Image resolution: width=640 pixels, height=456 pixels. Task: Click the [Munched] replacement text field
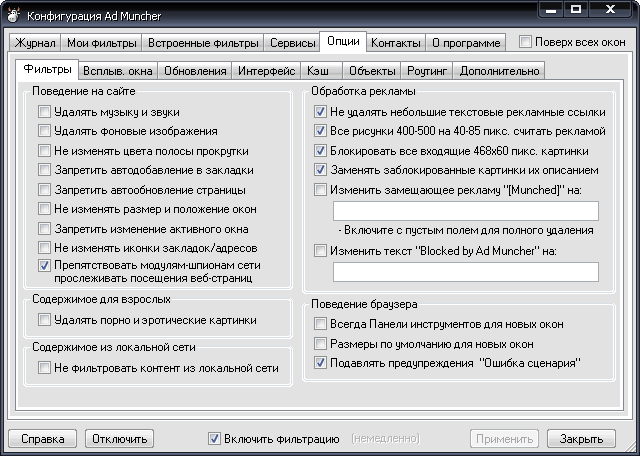coord(466,211)
